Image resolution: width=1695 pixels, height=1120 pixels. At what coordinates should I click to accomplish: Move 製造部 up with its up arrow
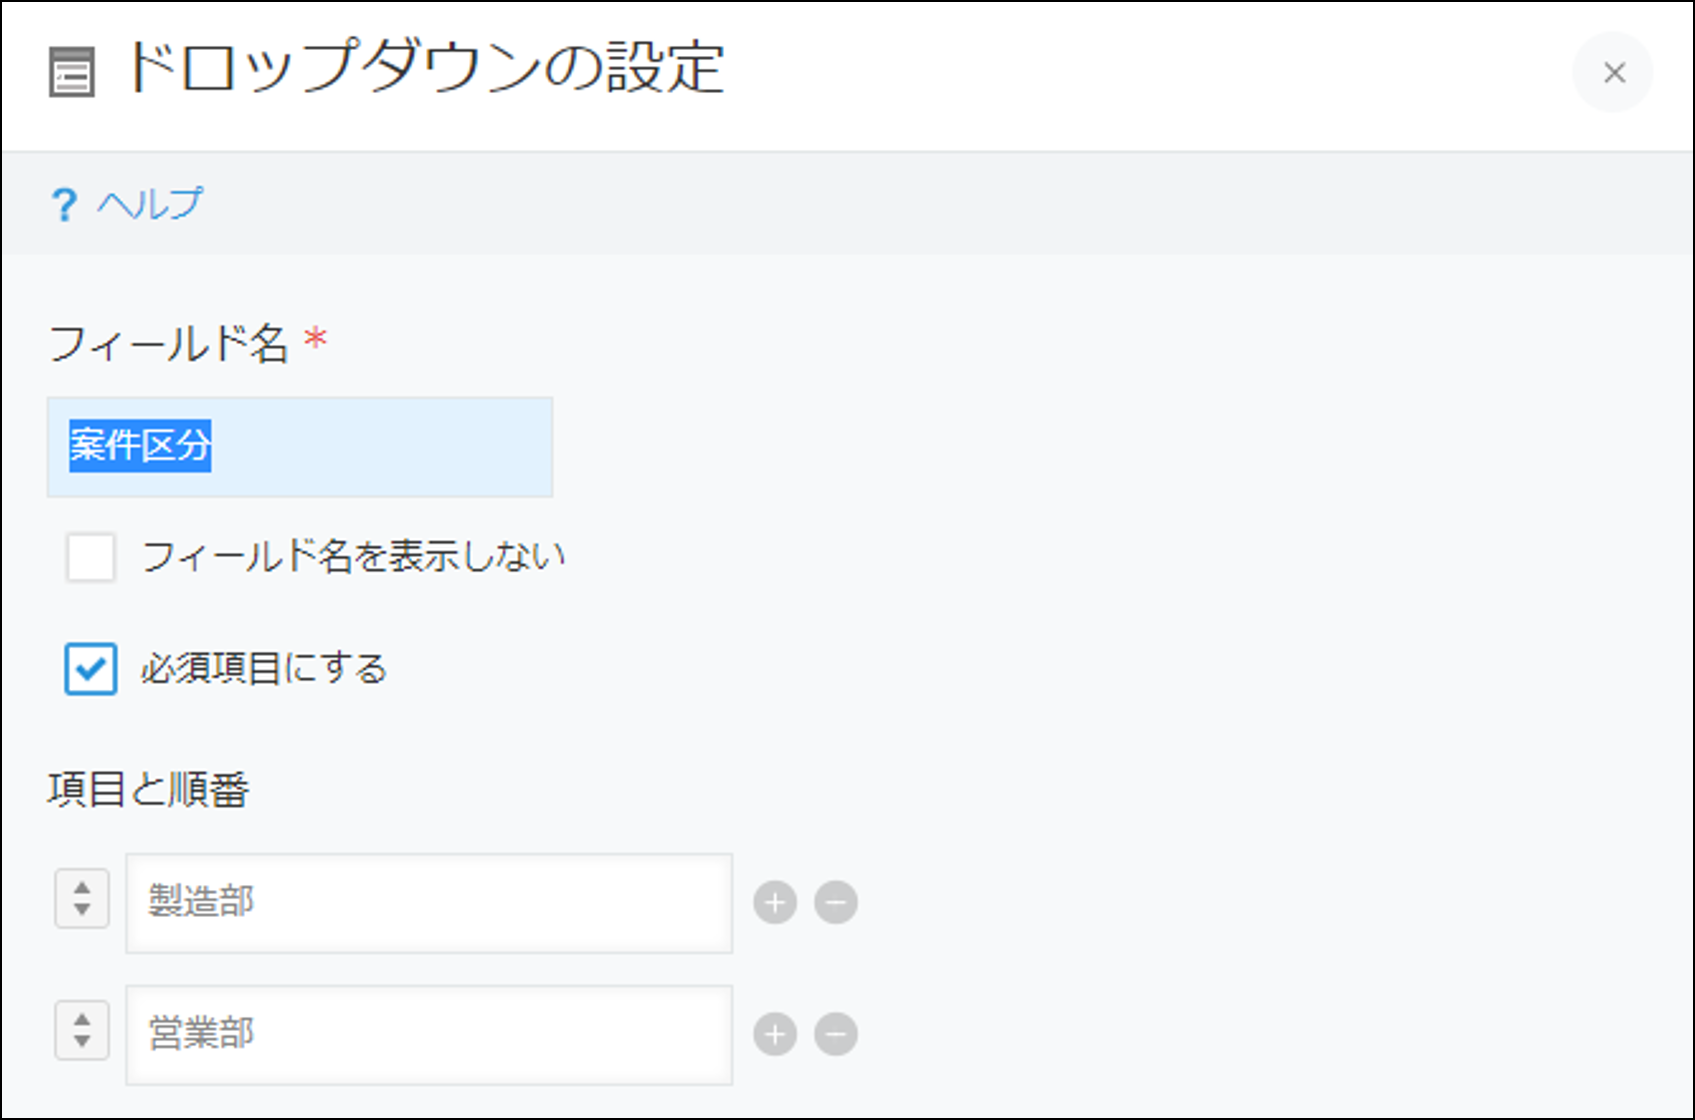click(82, 887)
